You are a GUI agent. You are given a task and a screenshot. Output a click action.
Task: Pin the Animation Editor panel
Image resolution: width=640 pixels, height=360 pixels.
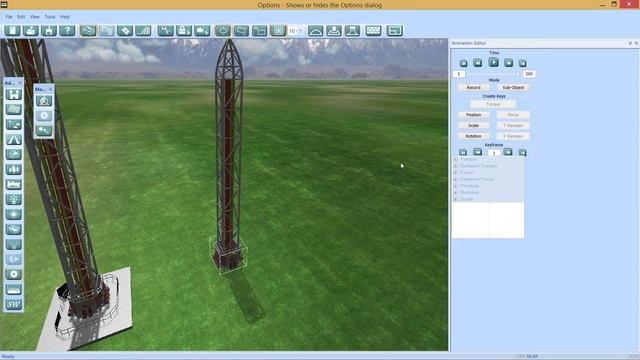tap(630, 43)
